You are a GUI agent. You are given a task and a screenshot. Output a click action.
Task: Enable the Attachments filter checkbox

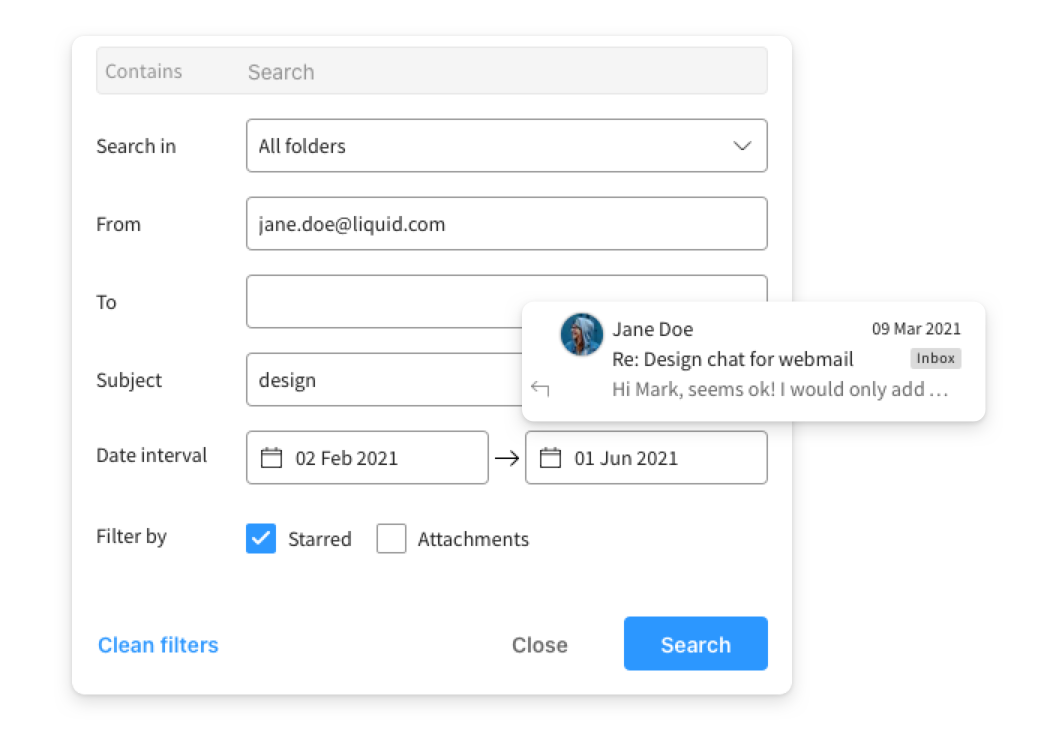391,538
